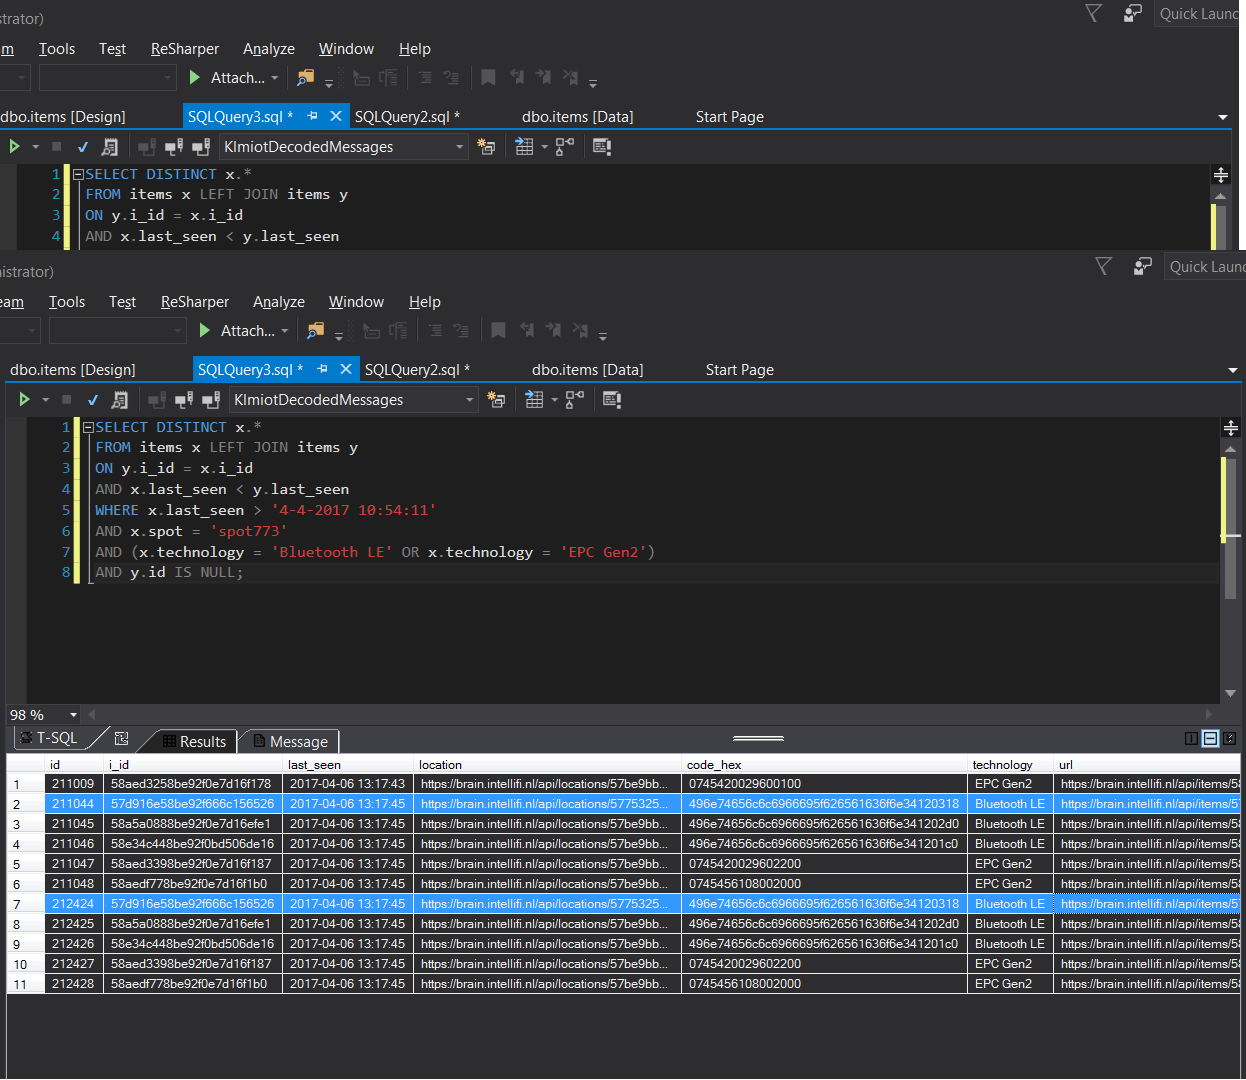Unpin the SQLQuery3.sql tab
The width and height of the screenshot is (1246, 1080).
[x=322, y=369]
